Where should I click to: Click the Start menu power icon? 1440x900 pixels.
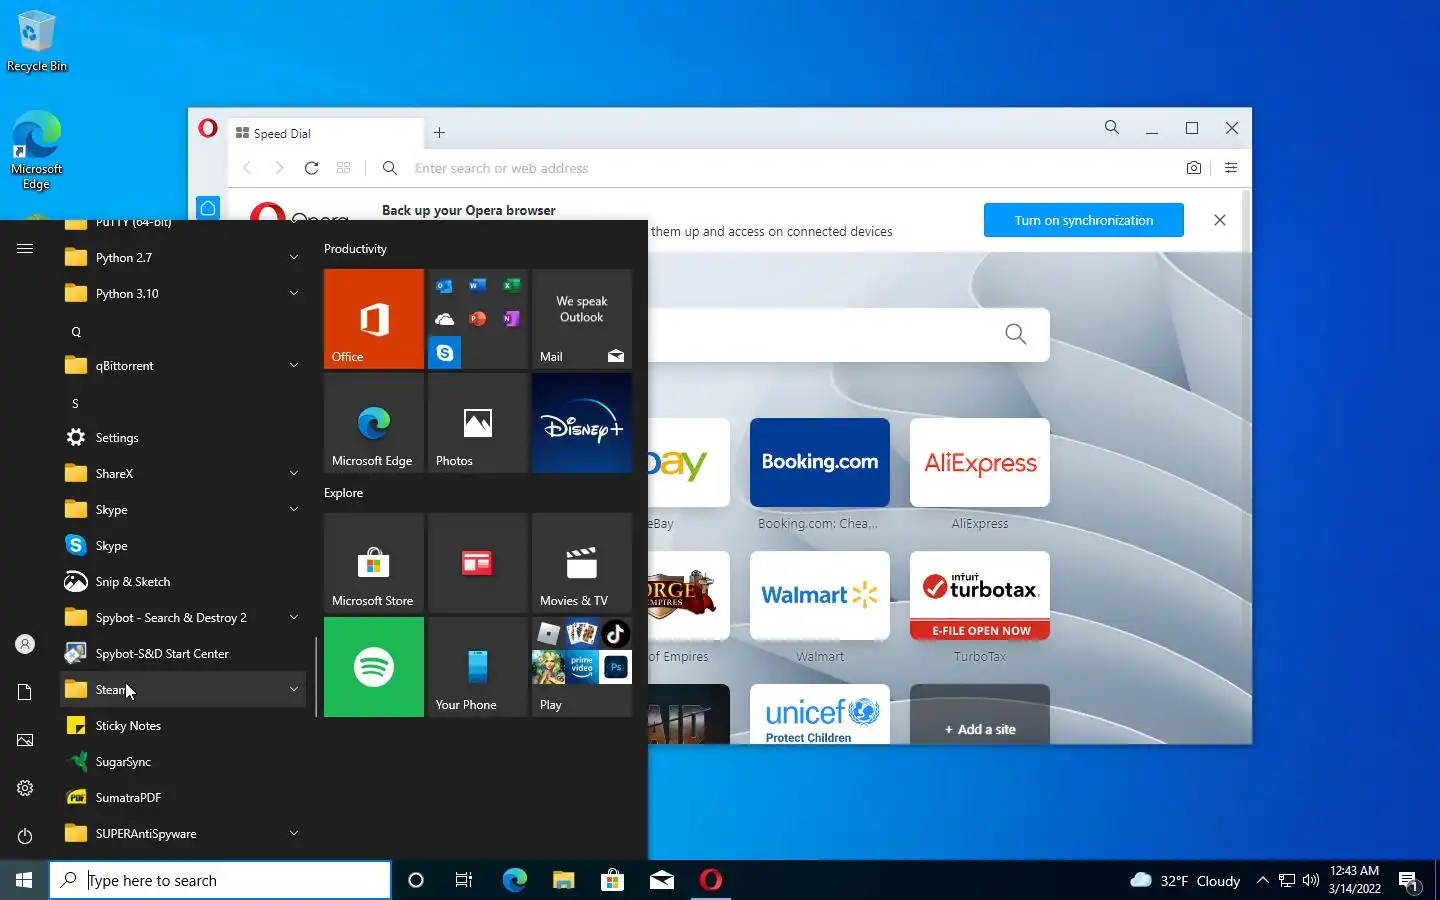tap(25, 836)
